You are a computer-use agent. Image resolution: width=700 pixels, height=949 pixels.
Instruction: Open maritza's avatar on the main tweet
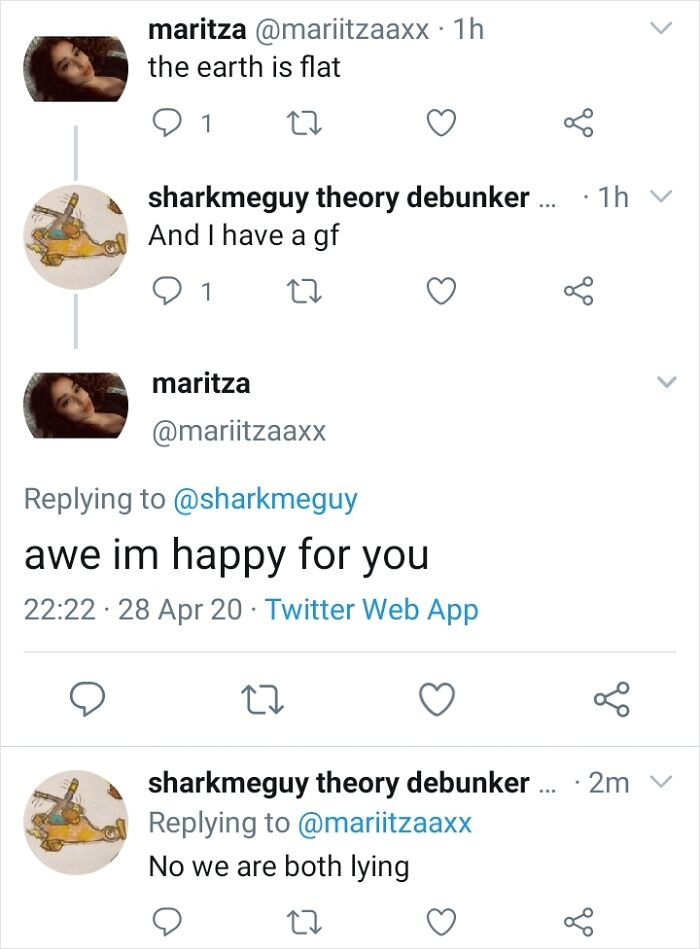pos(75,405)
